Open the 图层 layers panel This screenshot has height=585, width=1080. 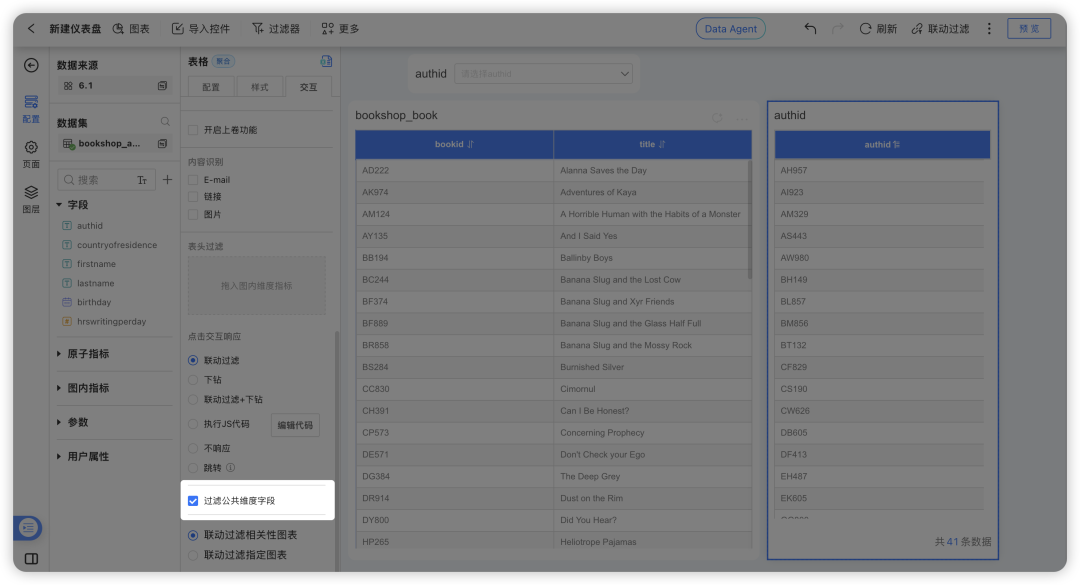click(x=31, y=199)
